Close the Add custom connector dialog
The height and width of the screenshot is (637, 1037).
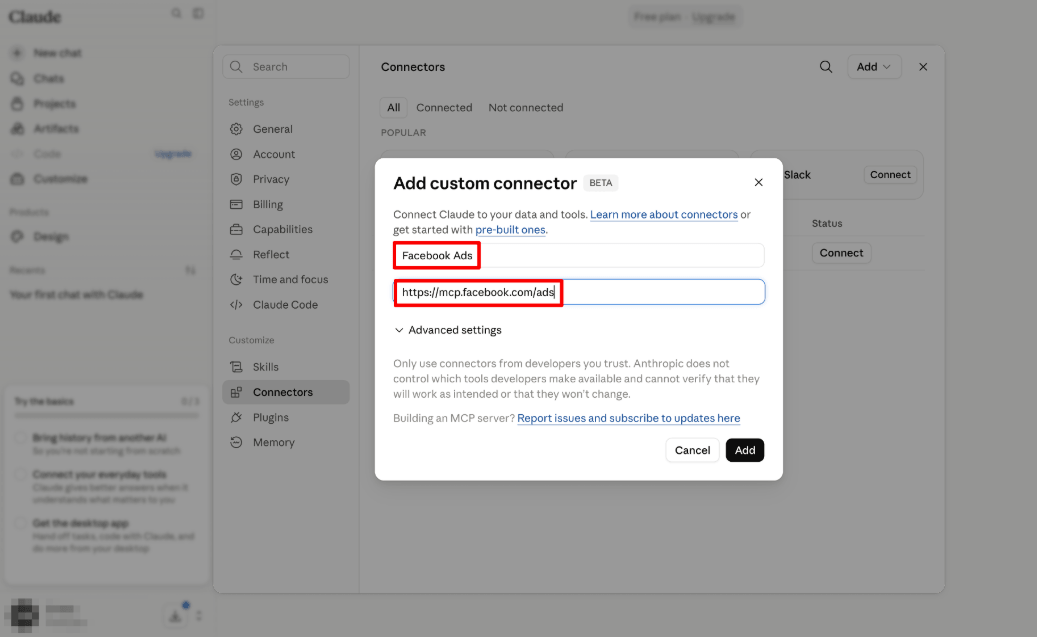tap(759, 183)
